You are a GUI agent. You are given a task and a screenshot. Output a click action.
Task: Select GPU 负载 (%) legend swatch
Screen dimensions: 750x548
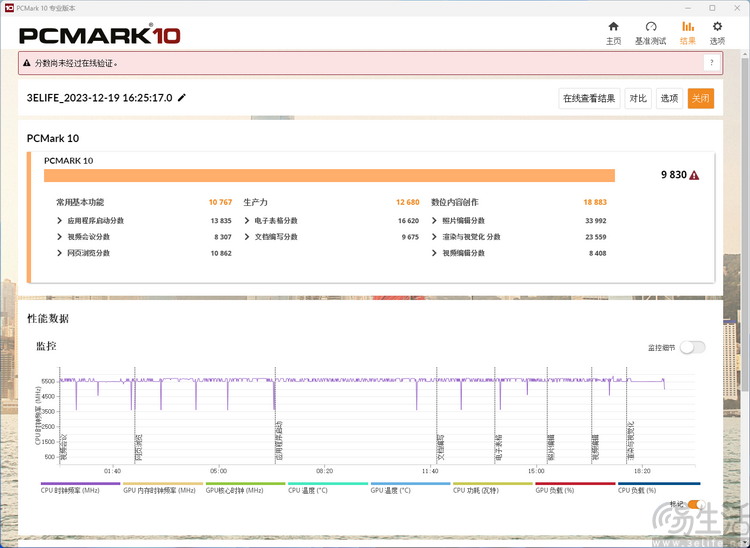click(x=575, y=483)
